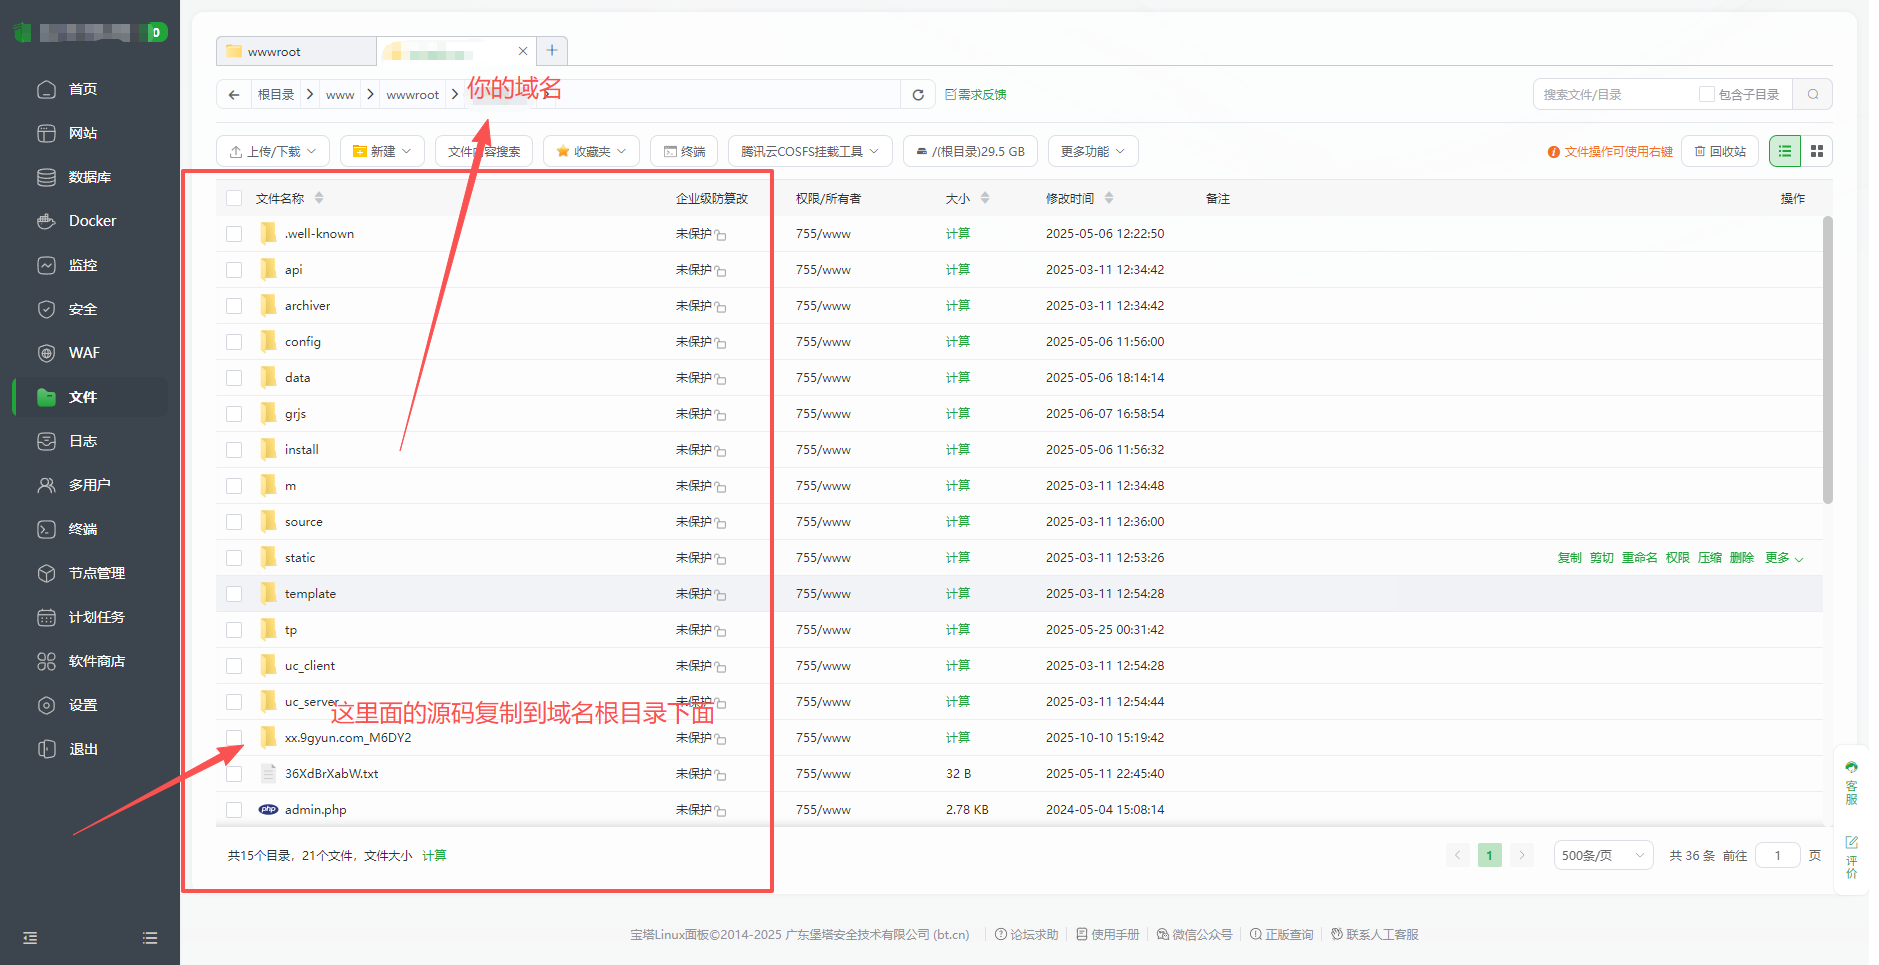Open Docker from the sidebar
The height and width of the screenshot is (965, 1879).
[92, 221]
